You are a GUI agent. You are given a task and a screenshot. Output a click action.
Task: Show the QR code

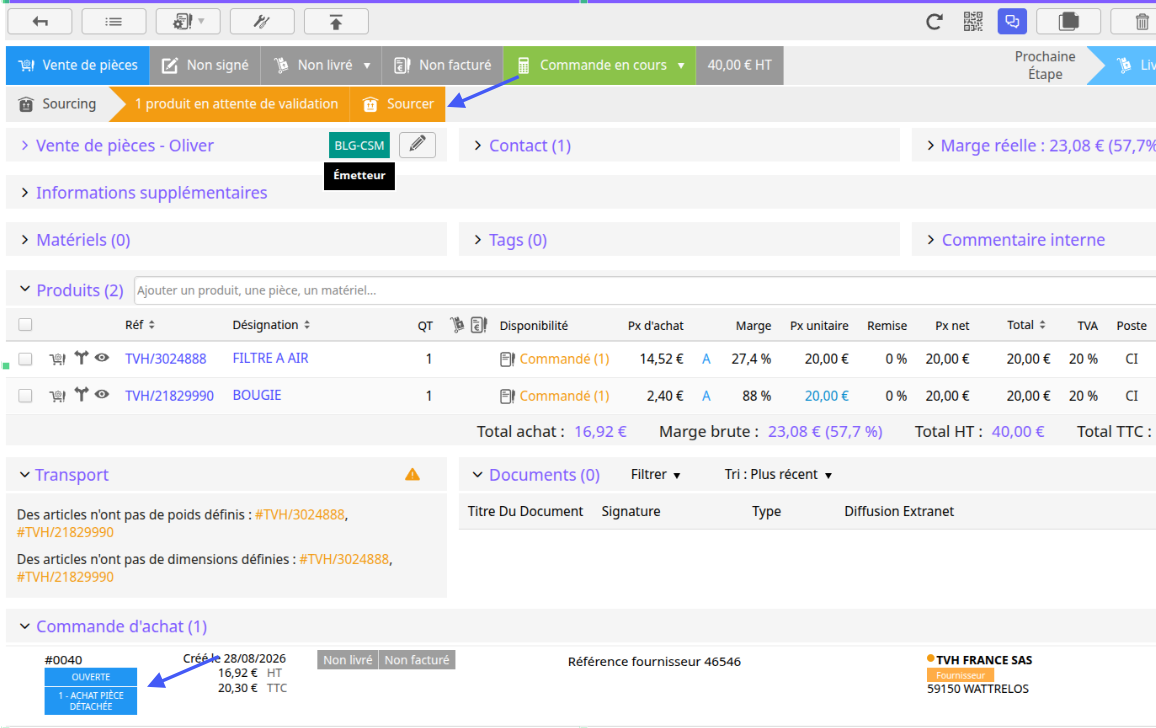coord(973,21)
